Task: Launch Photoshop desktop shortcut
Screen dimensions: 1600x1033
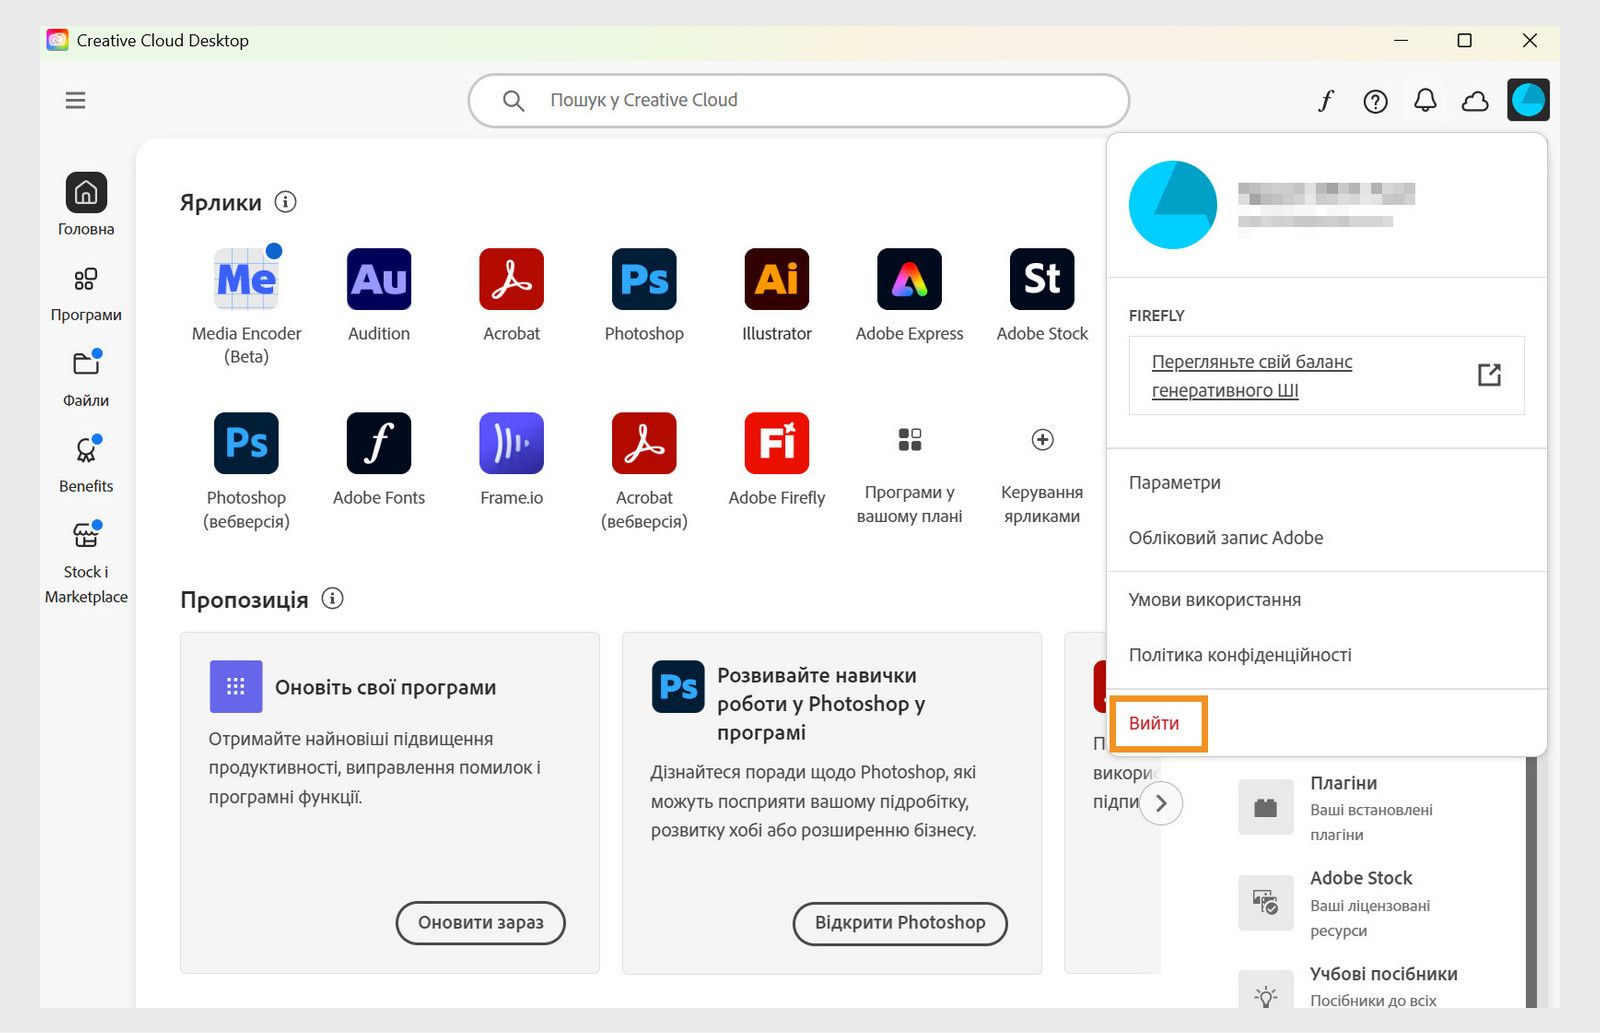Action: (644, 296)
